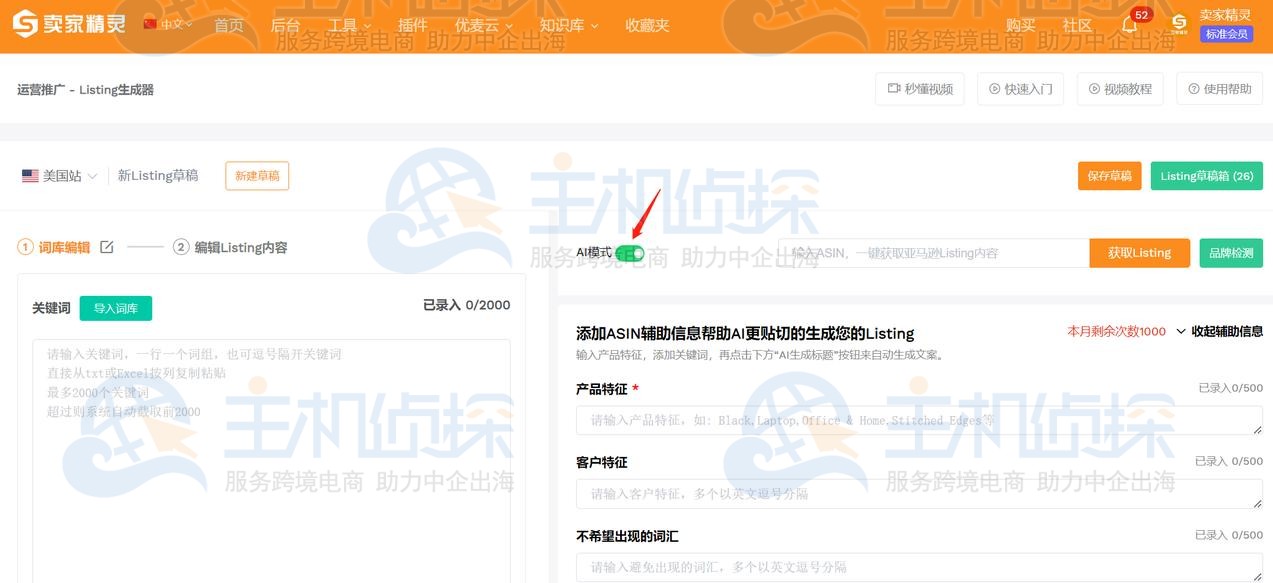Focus the 客户特征 input field
1273x583 pixels.
pos(919,493)
